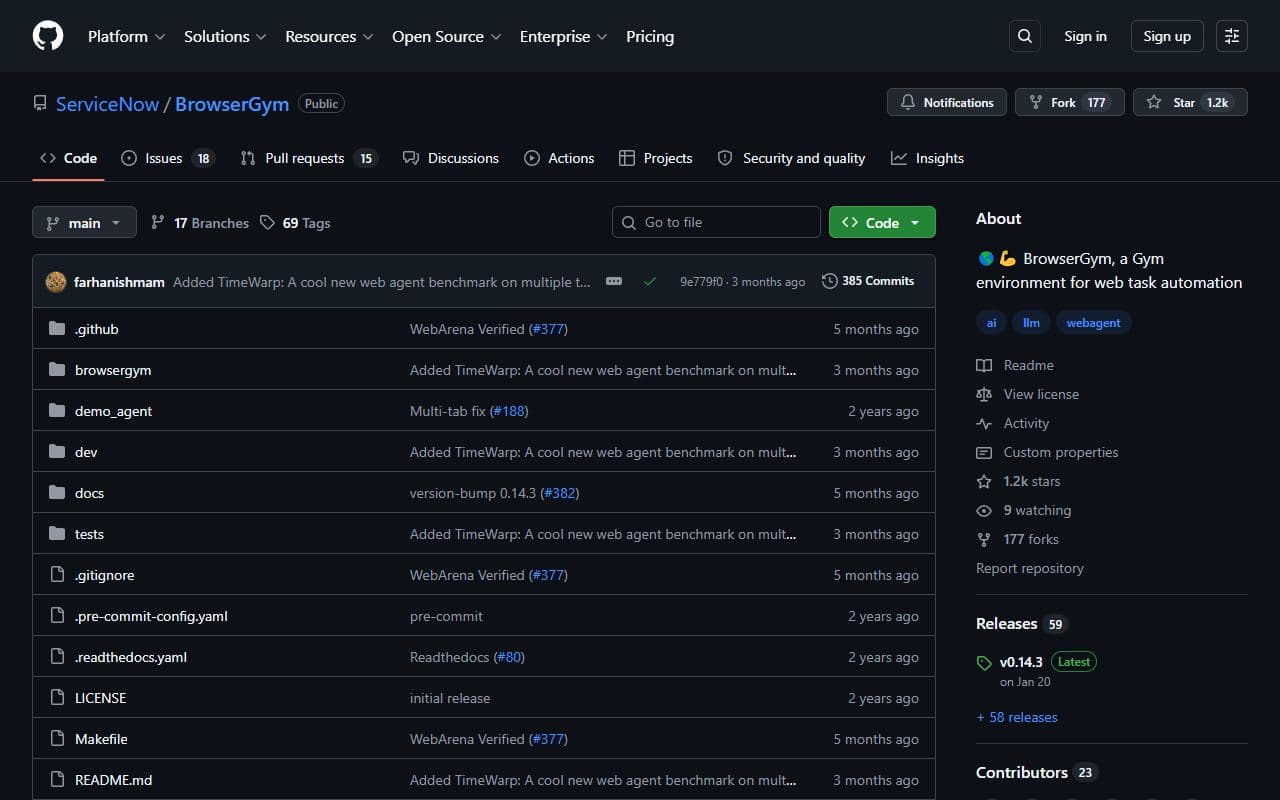This screenshot has height=800, width=1280.
Task: Expand the Solutions menu
Action: pos(225,36)
